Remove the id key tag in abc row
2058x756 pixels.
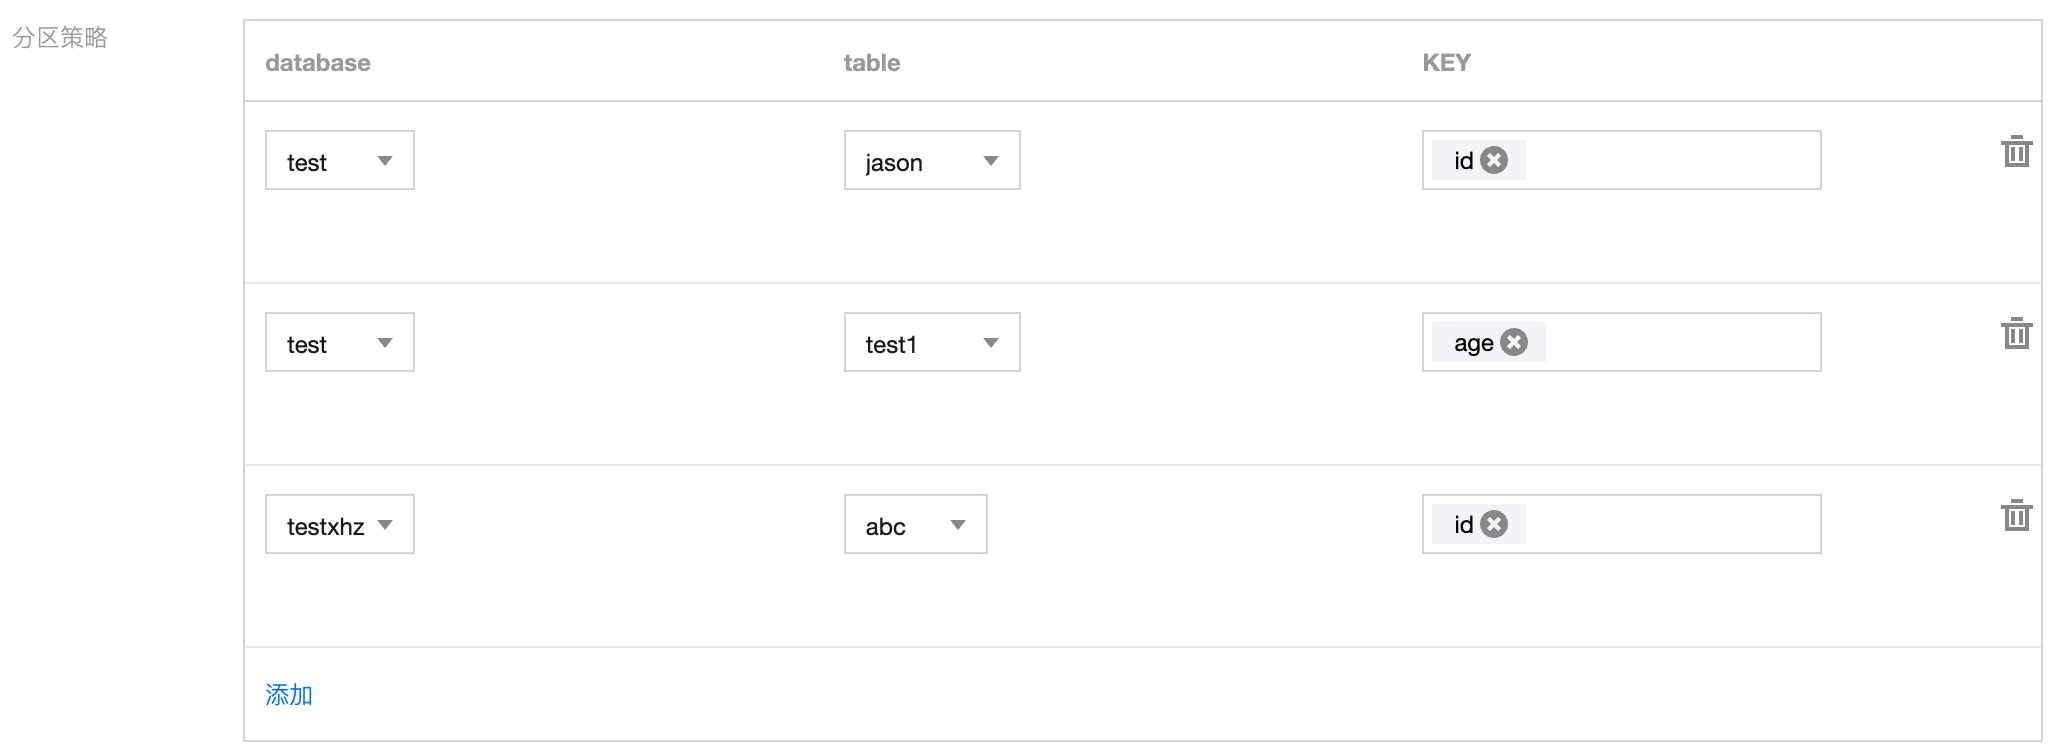1494,524
